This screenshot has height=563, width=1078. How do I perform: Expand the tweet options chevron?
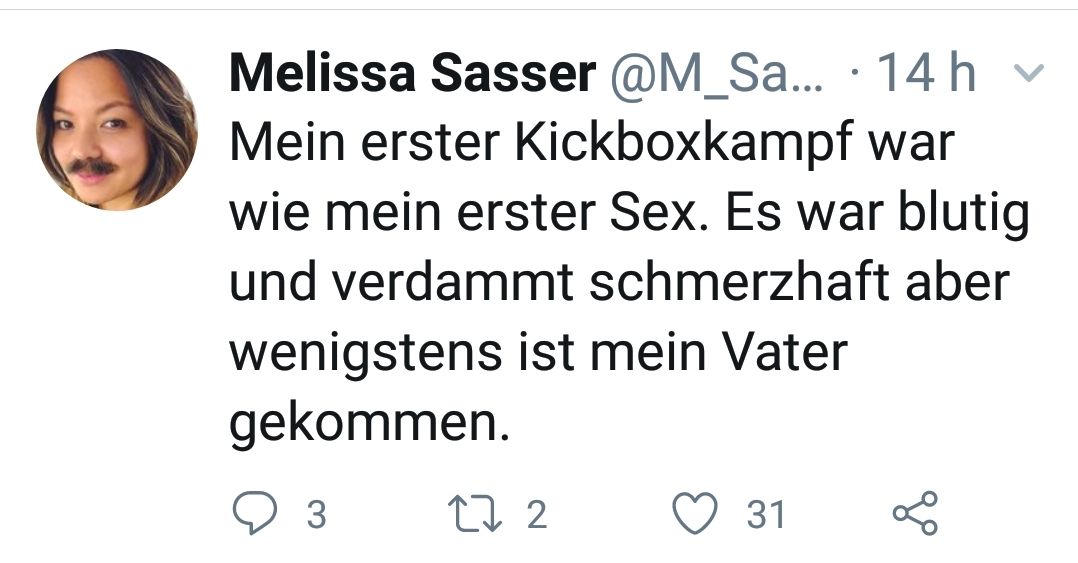1029,73
